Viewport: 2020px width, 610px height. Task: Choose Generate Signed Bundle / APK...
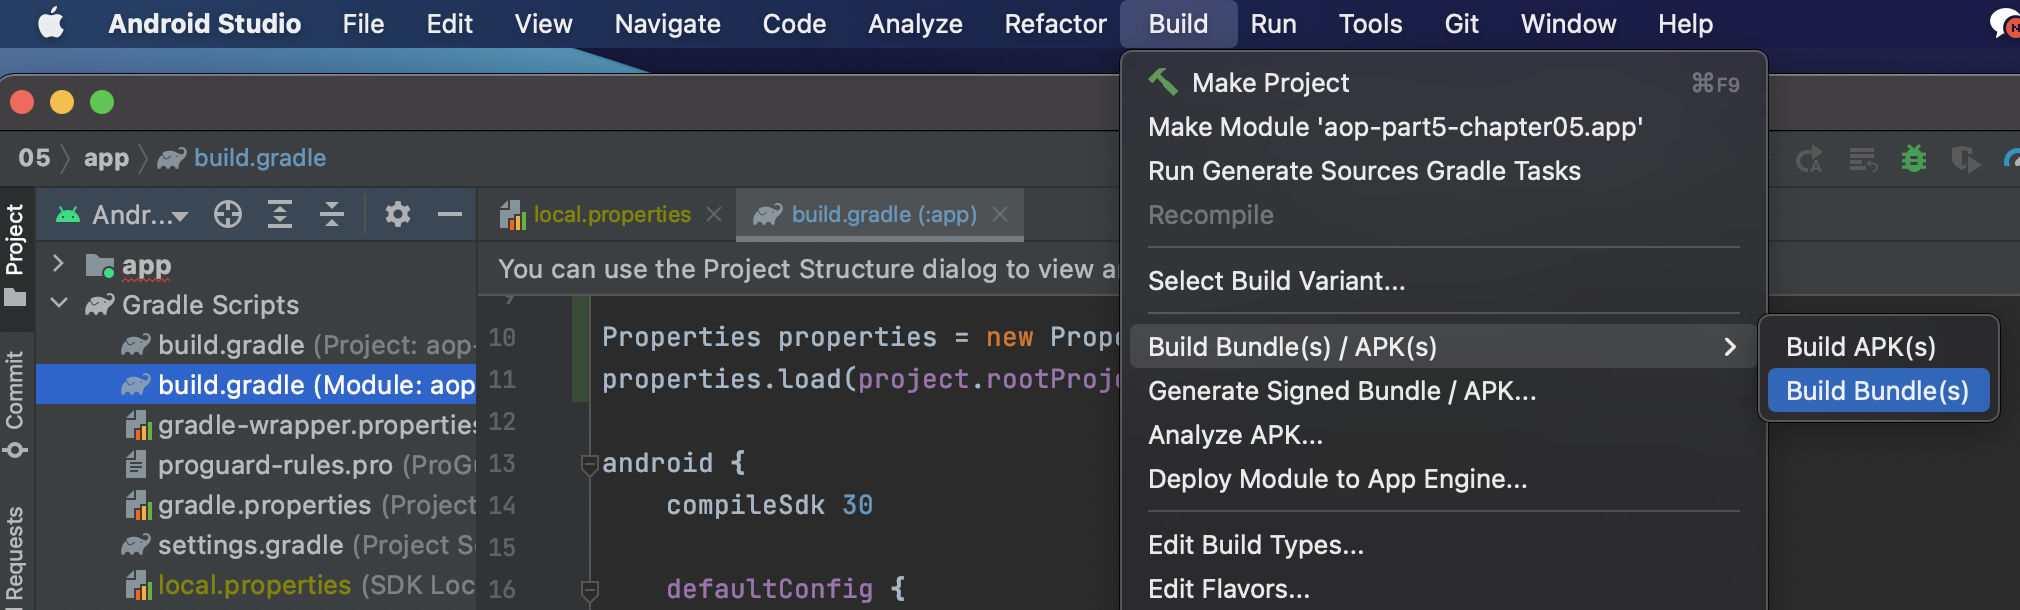pos(1443,391)
